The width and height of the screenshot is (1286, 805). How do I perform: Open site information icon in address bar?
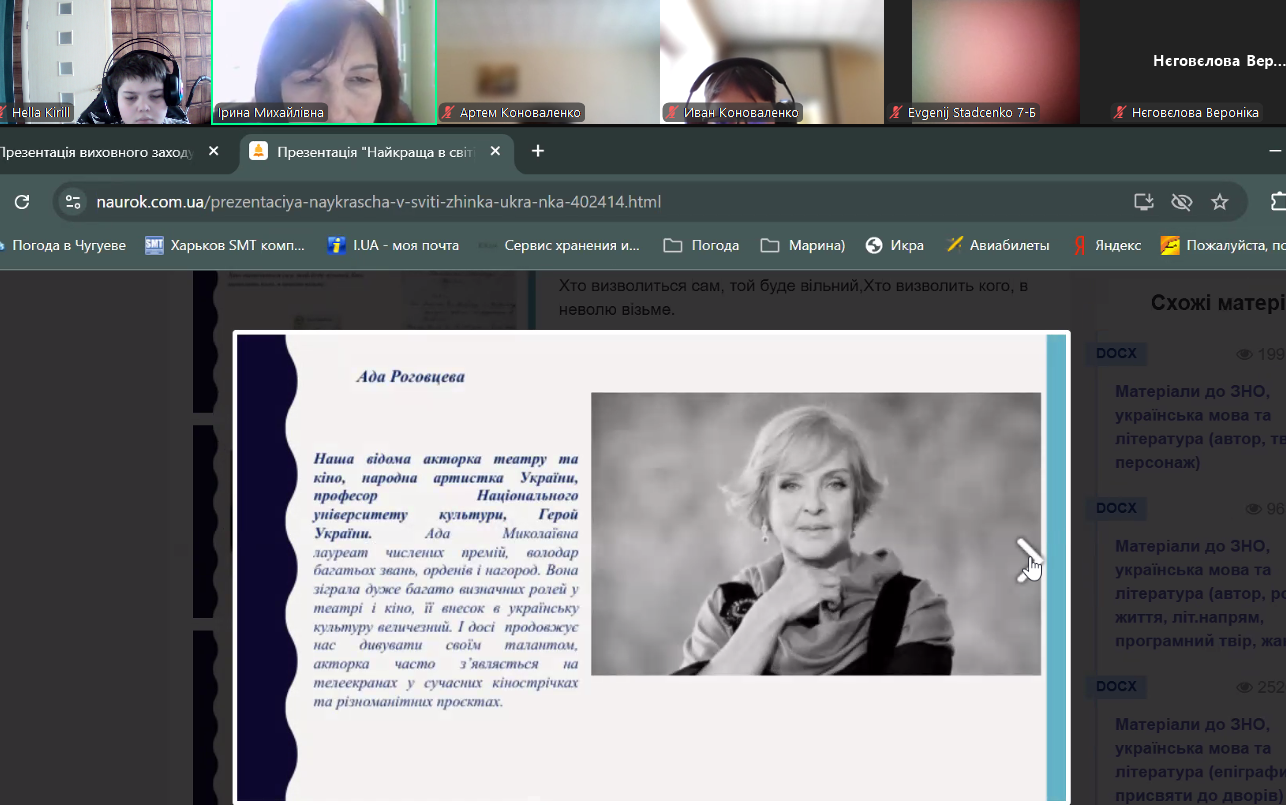pos(73,202)
